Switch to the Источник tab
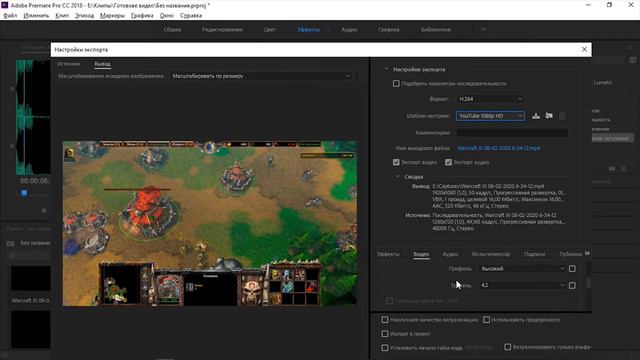 [69, 64]
